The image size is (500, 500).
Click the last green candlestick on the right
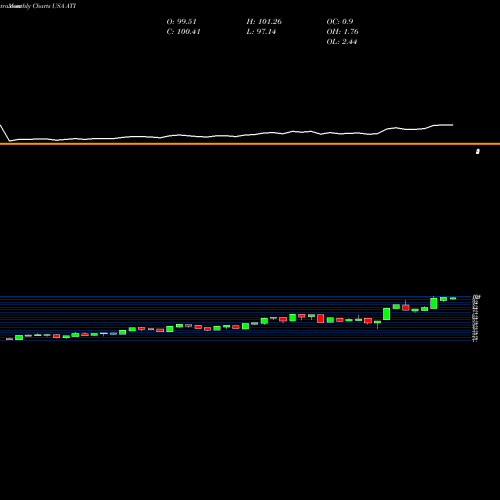453,298
